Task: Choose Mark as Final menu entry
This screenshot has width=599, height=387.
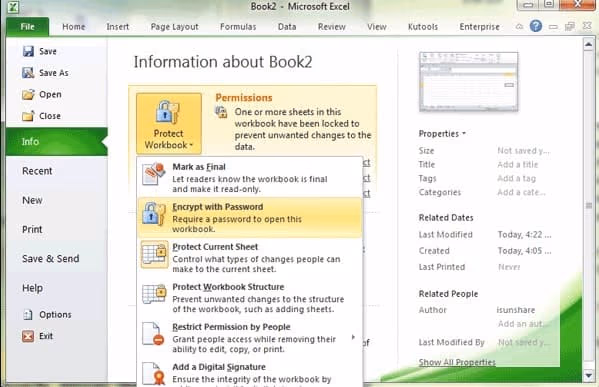Action: pos(249,177)
